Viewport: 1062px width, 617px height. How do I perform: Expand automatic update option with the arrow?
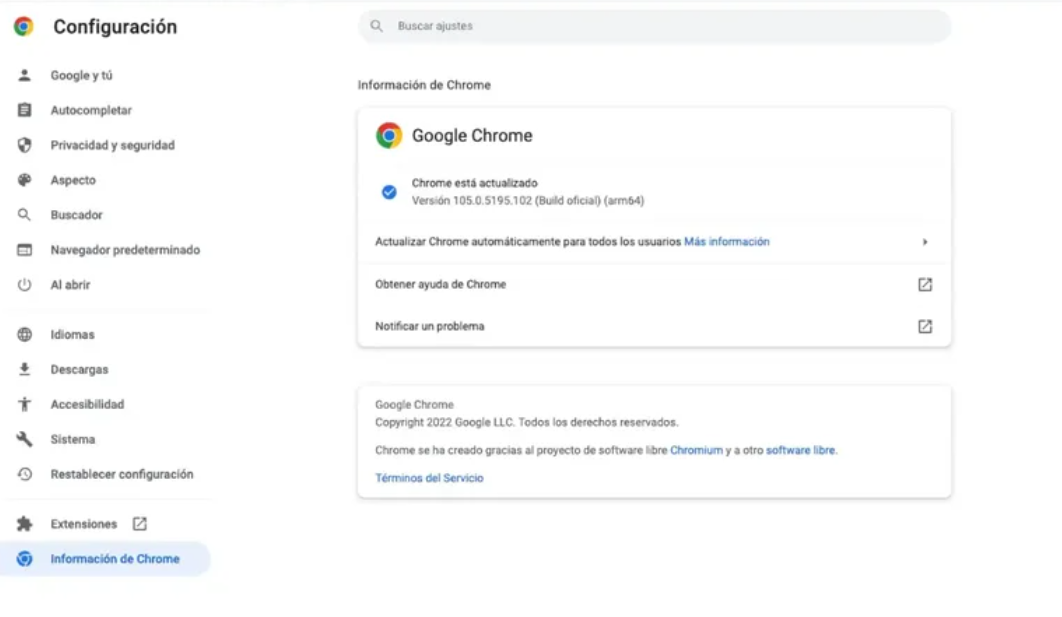coord(925,242)
